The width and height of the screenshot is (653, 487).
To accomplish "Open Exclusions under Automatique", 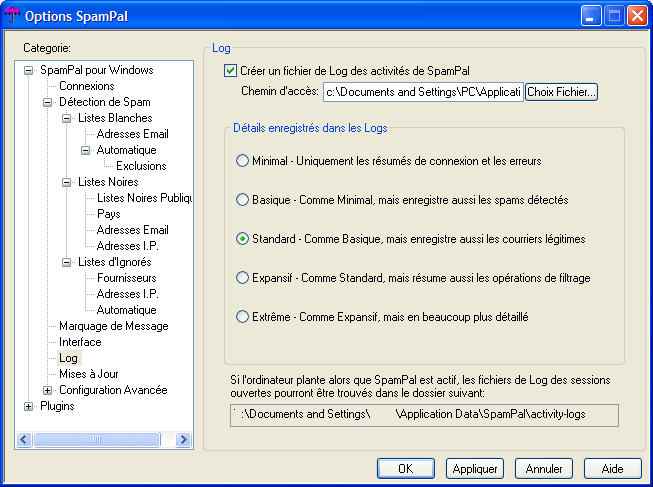I will [x=141, y=166].
